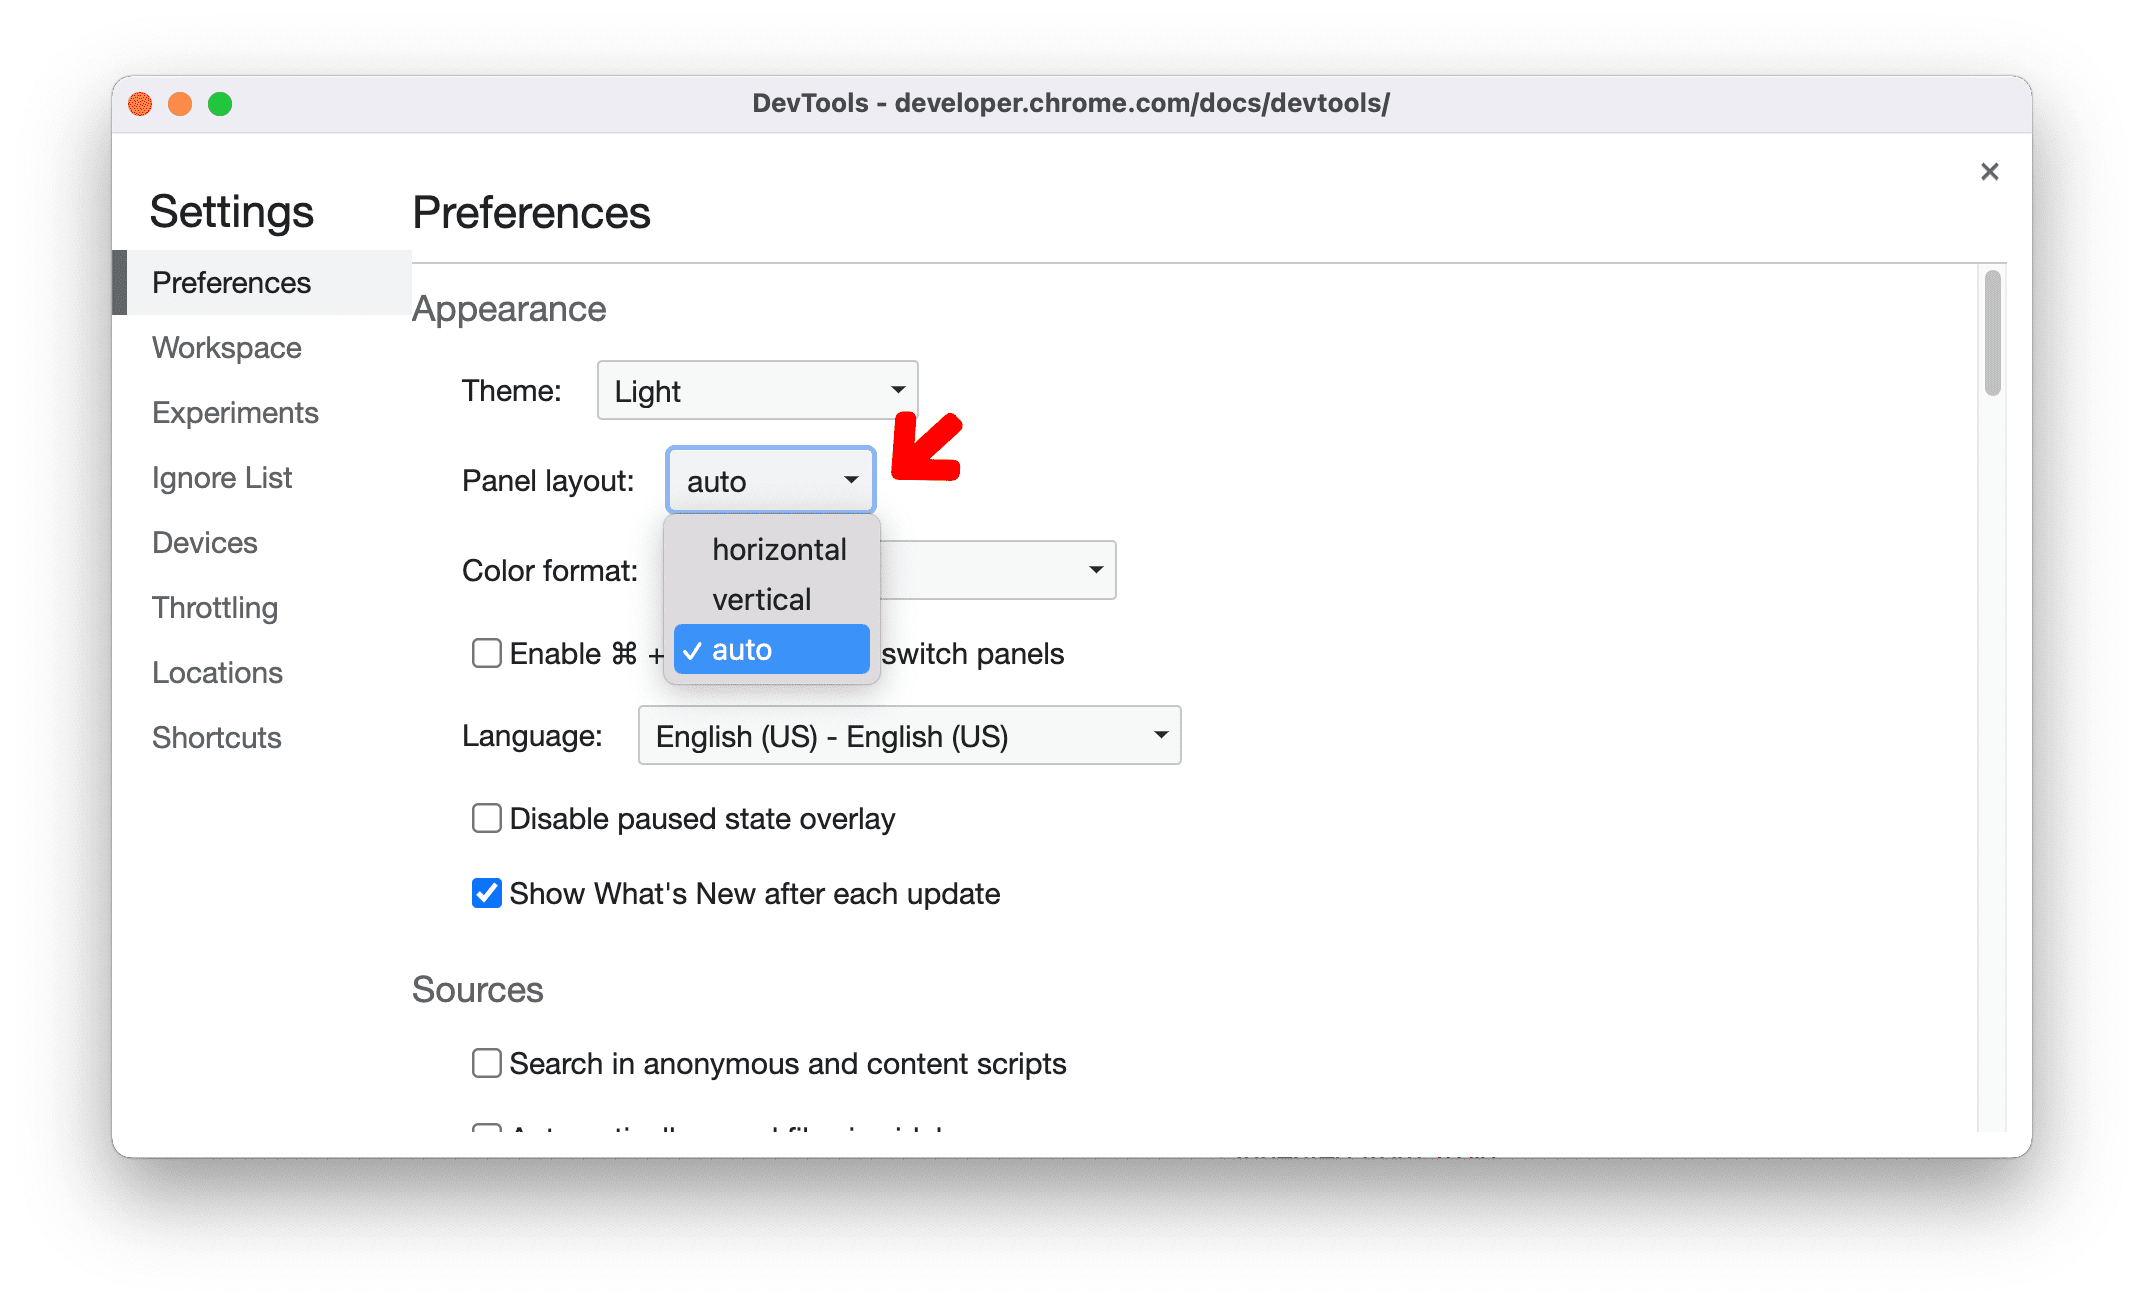Click the Ignore List settings sidebar item
The image size is (2144, 1306).
click(x=219, y=476)
